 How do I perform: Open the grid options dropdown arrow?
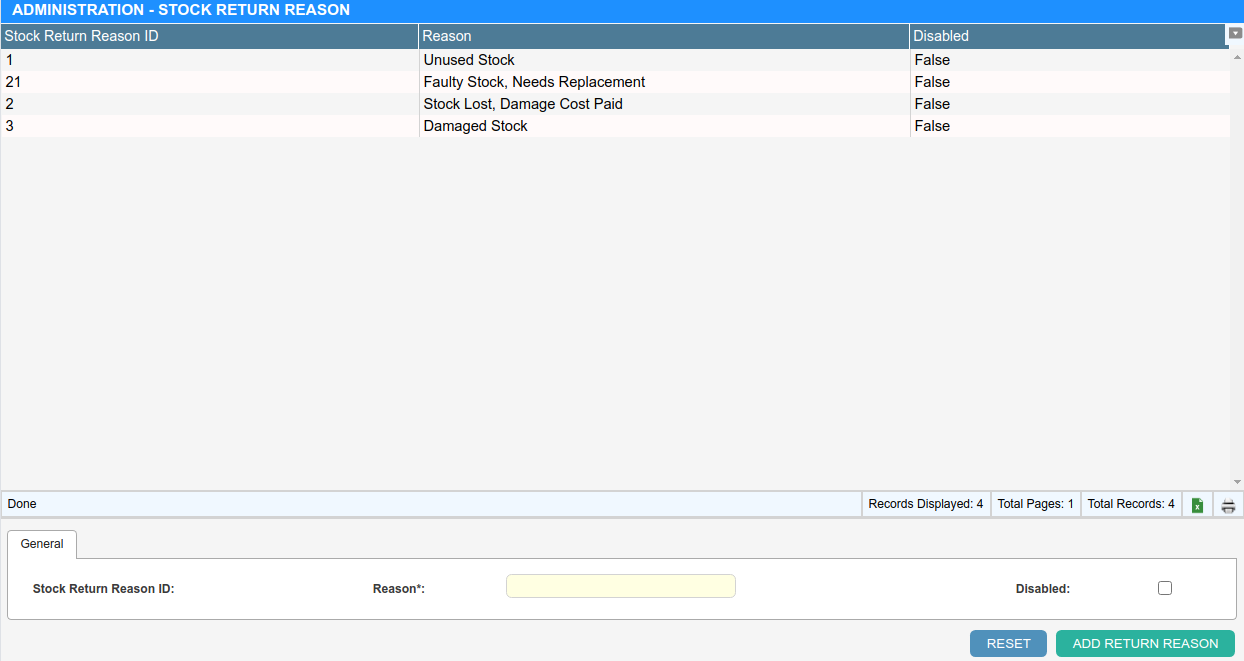1235,33
